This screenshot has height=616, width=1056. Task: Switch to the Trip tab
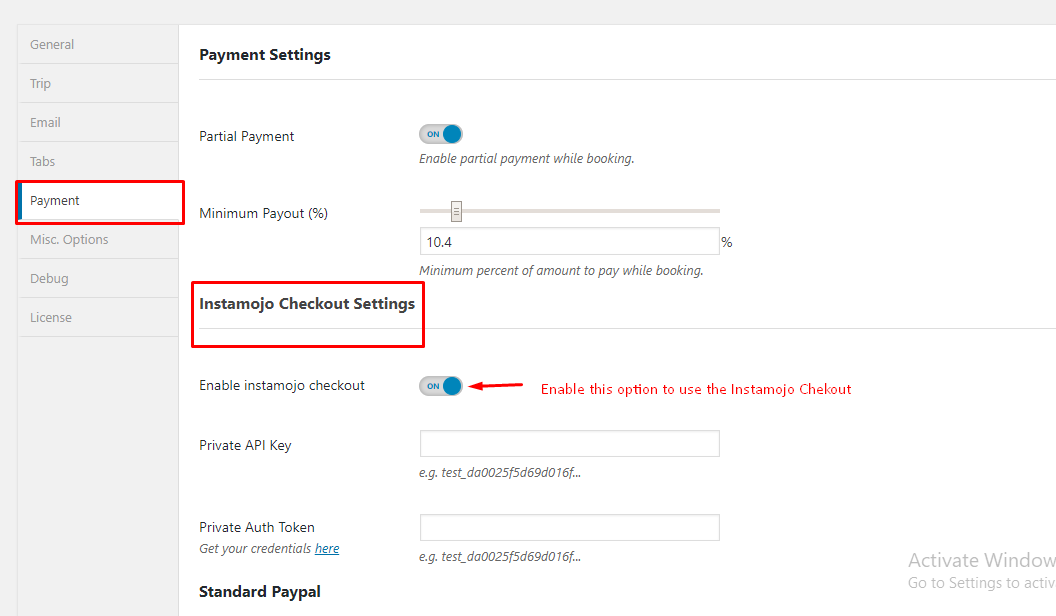pos(41,84)
